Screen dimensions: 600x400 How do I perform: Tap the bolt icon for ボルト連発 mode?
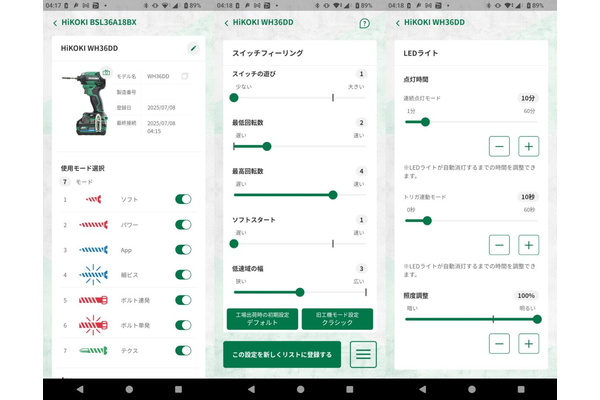coord(93,300)
